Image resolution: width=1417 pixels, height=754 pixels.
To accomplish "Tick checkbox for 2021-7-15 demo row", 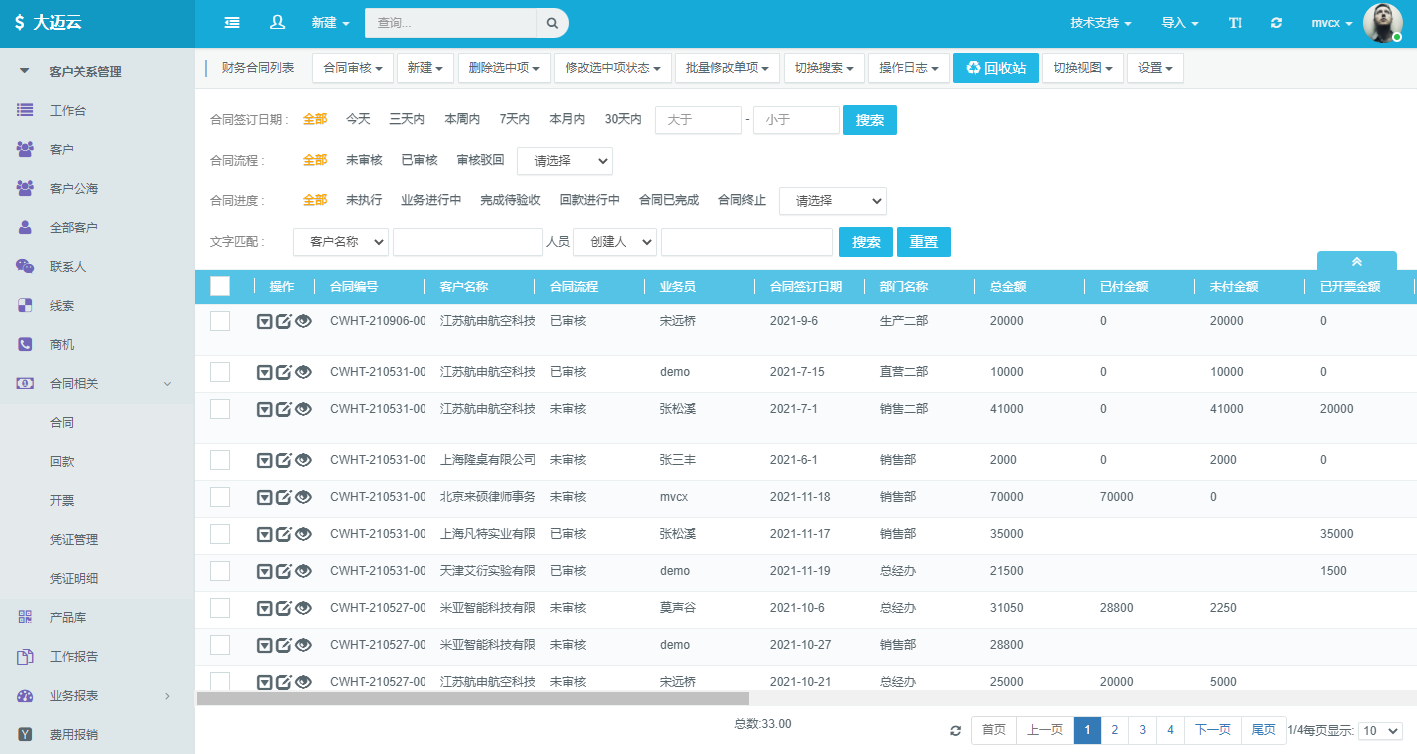I will pos(220,372).
